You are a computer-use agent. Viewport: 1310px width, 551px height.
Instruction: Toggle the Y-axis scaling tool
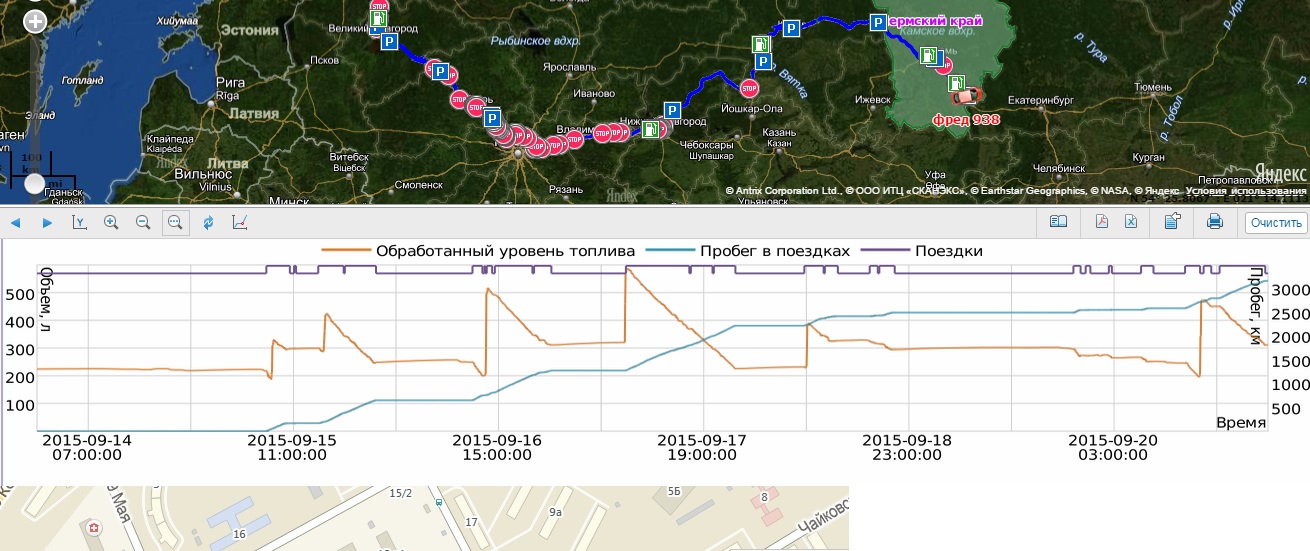(79, 222)
